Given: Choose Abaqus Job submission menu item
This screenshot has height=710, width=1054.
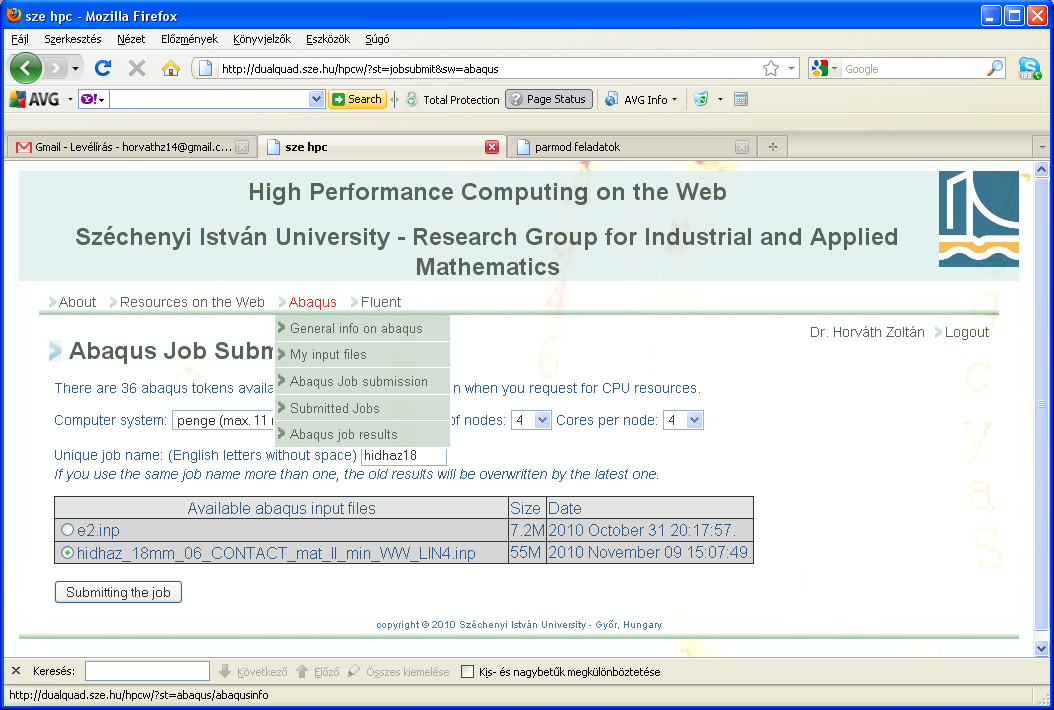Looking at the screenshot, I should 362,381.
